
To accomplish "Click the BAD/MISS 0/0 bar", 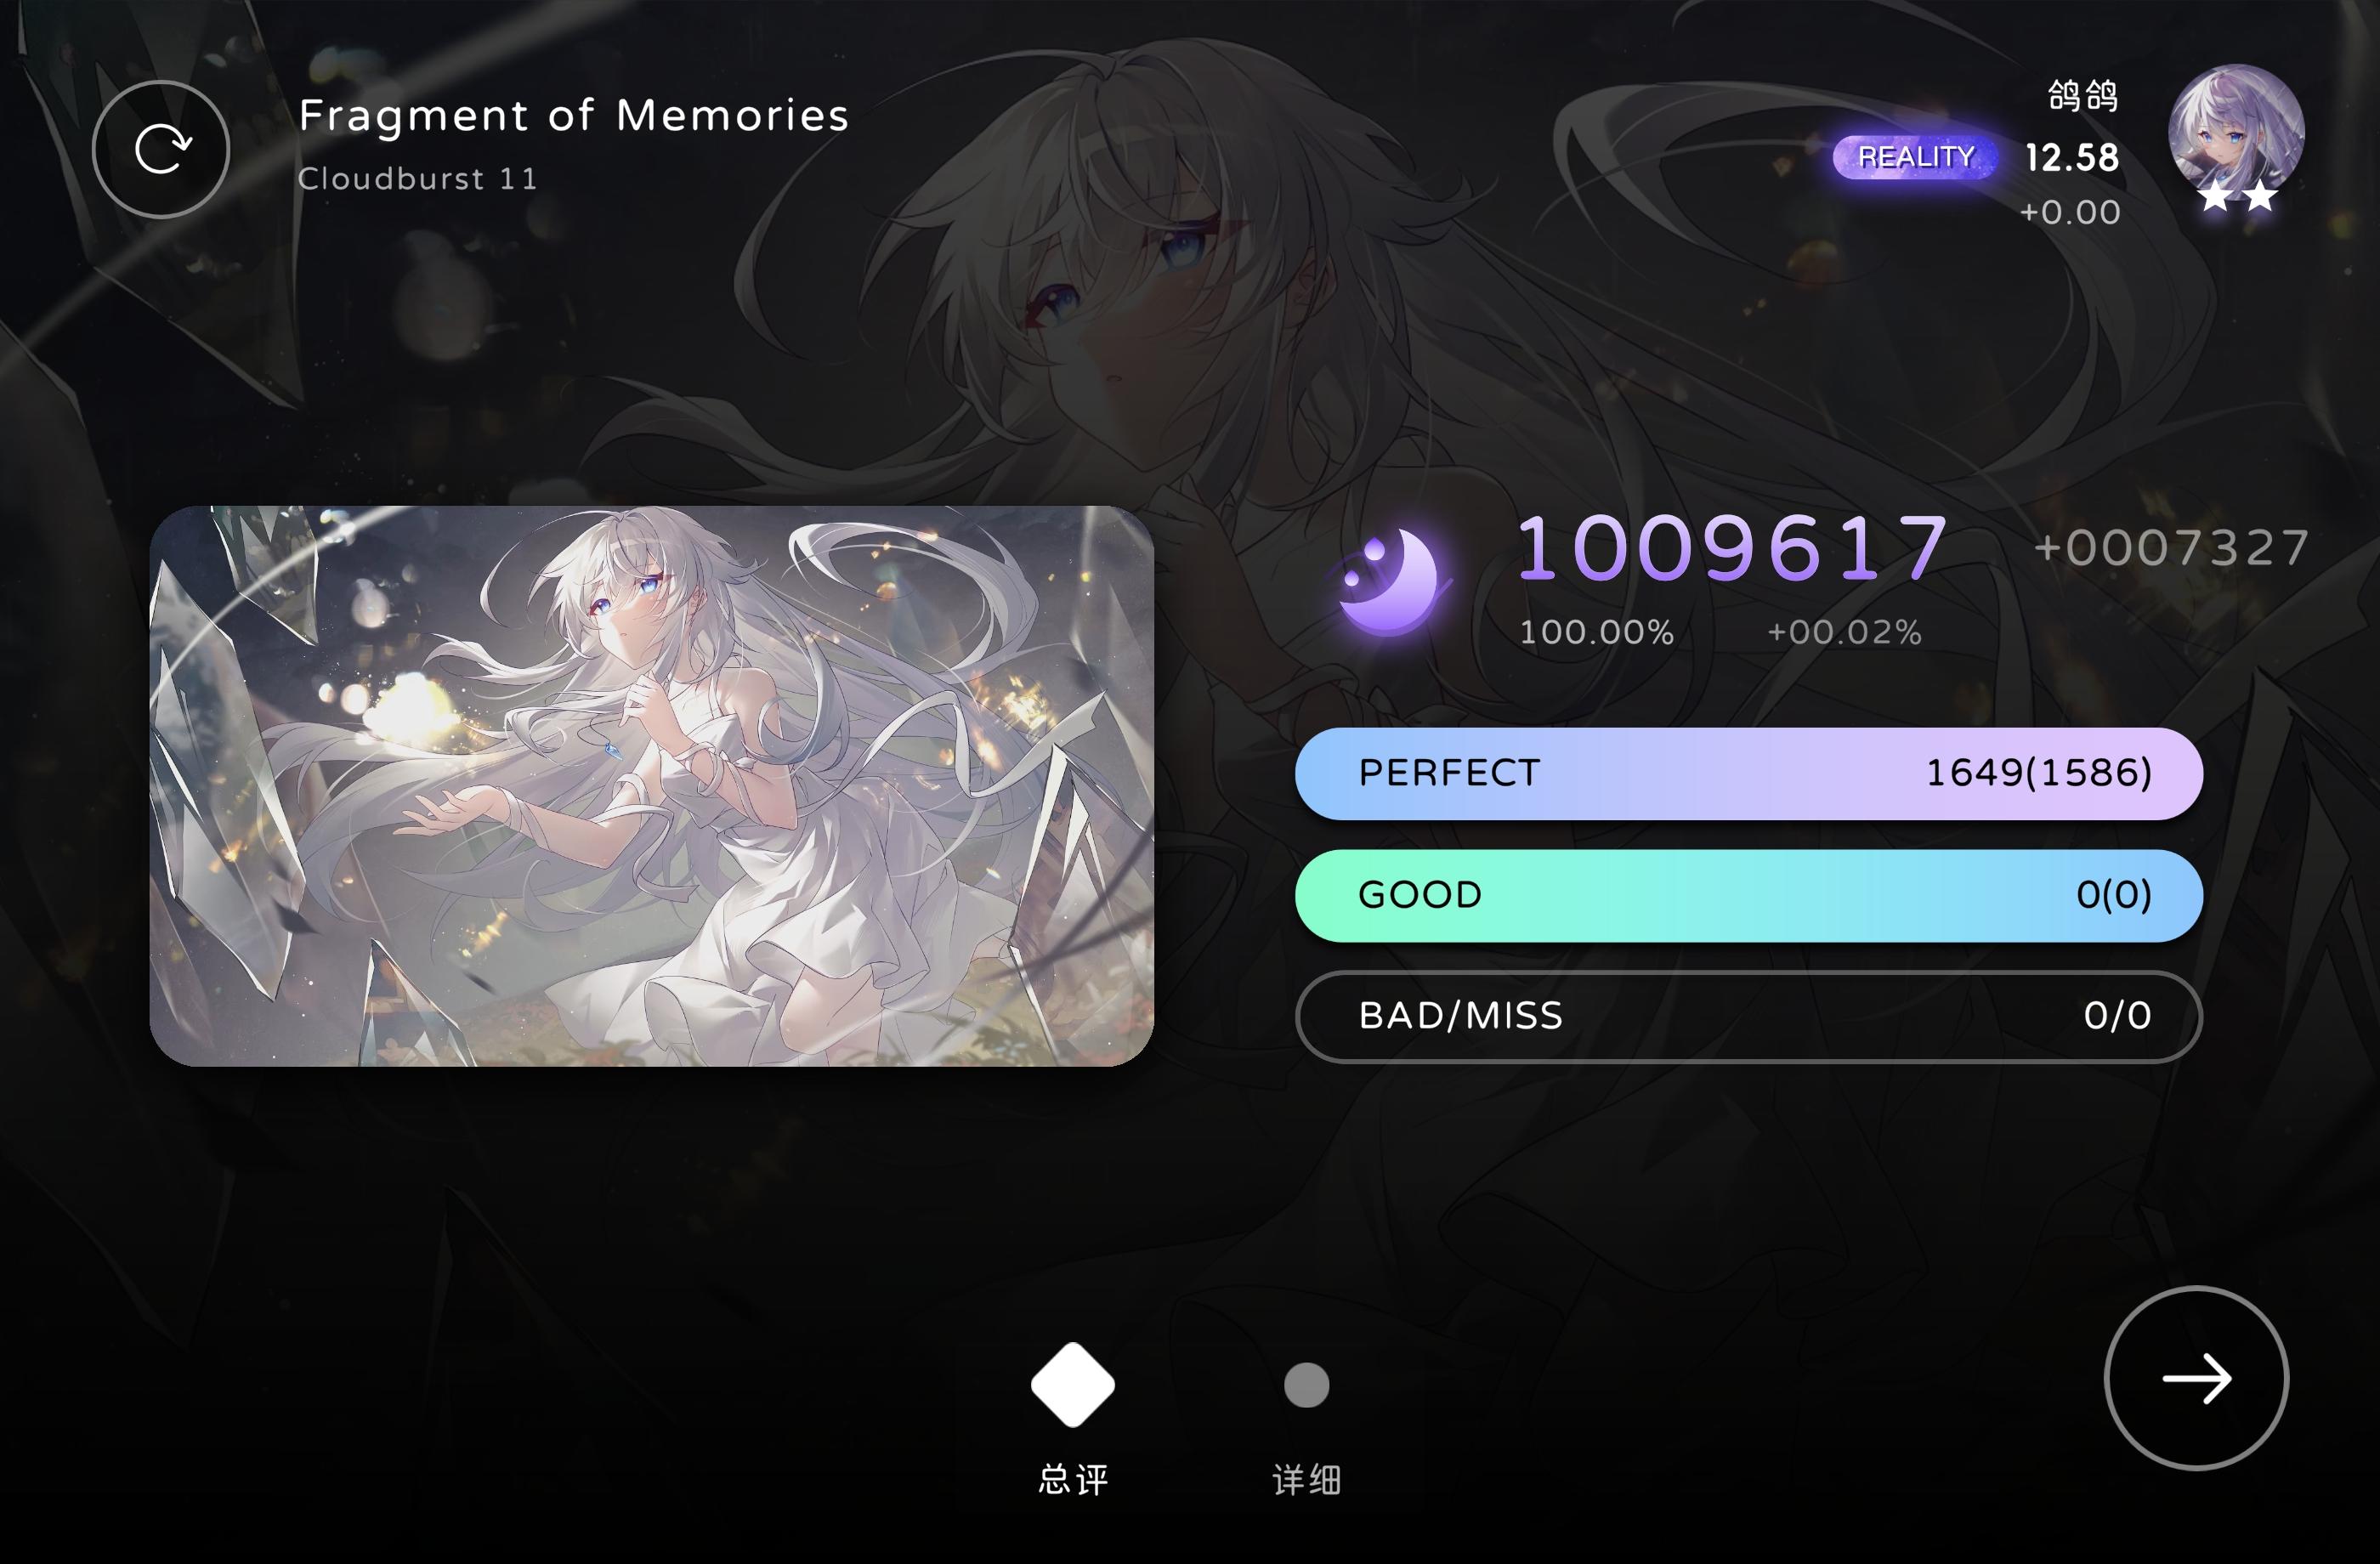I will point(1748,1016).
